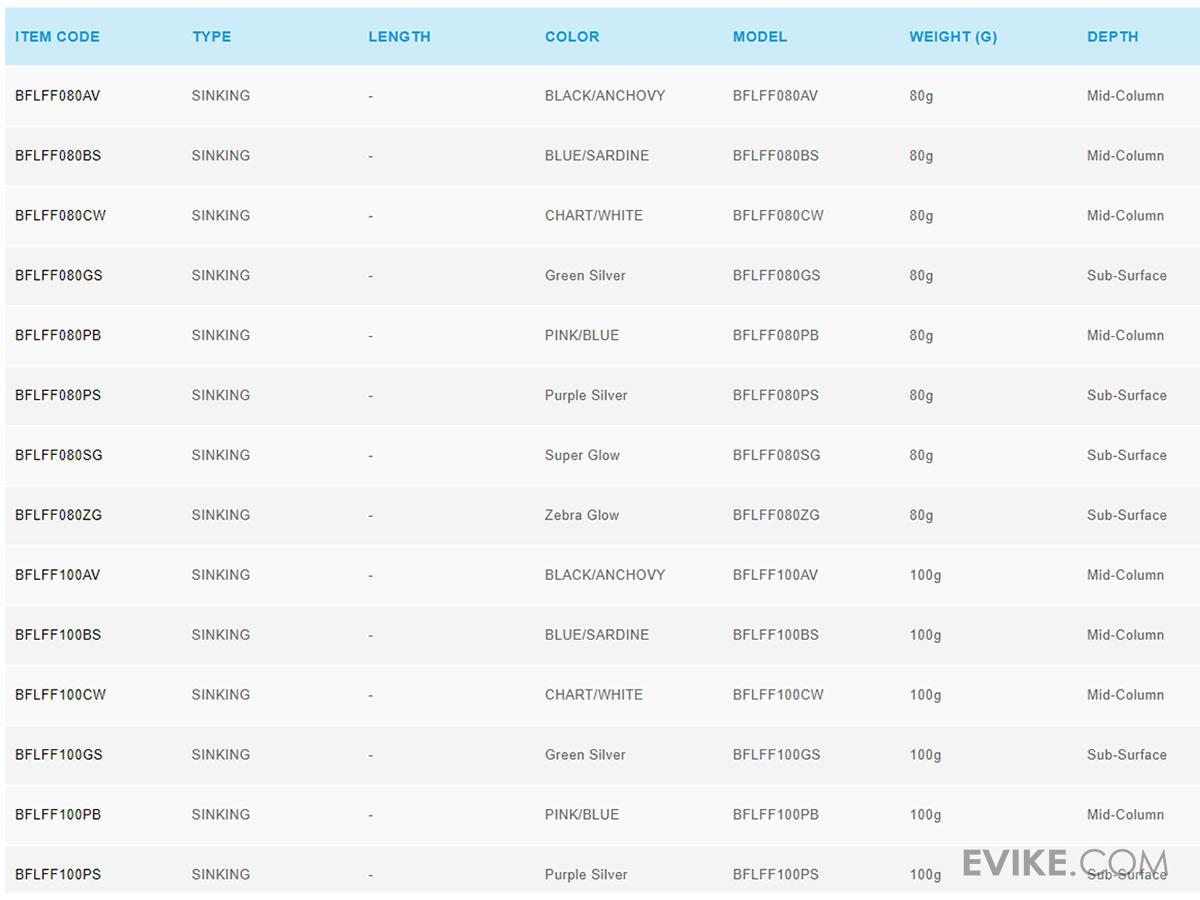Click the Super Glow color cell
The width and height of the screenshot is (1200, 900).
coord(582,456)
